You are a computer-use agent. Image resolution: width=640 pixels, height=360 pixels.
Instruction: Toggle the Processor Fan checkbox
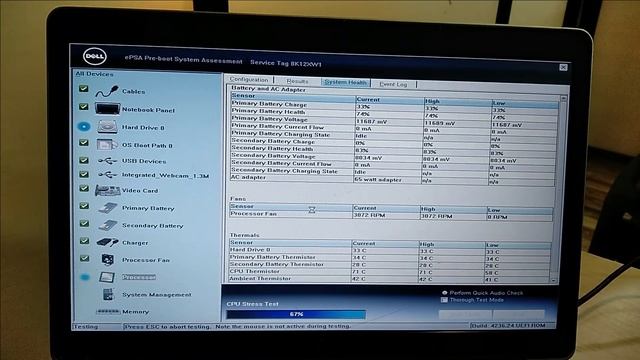pyautogui.click(x=84, y=258)
